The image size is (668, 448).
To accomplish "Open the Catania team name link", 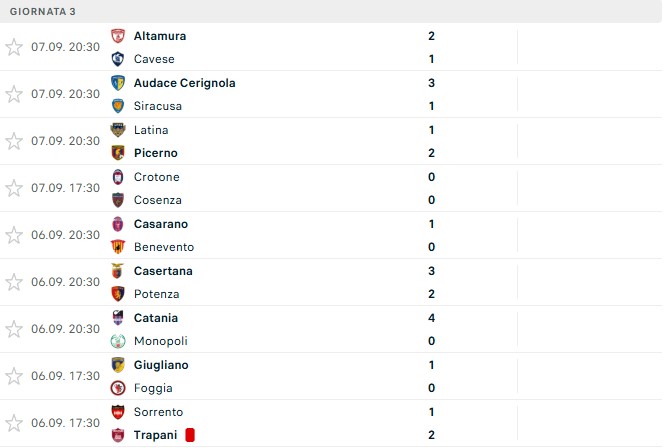I will (x=156, y=318).
